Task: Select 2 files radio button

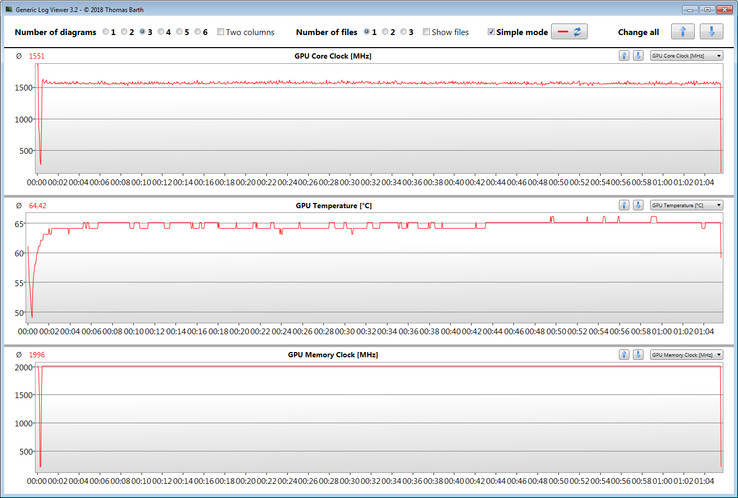Action: pyautogui.click(x=385, y=32)
